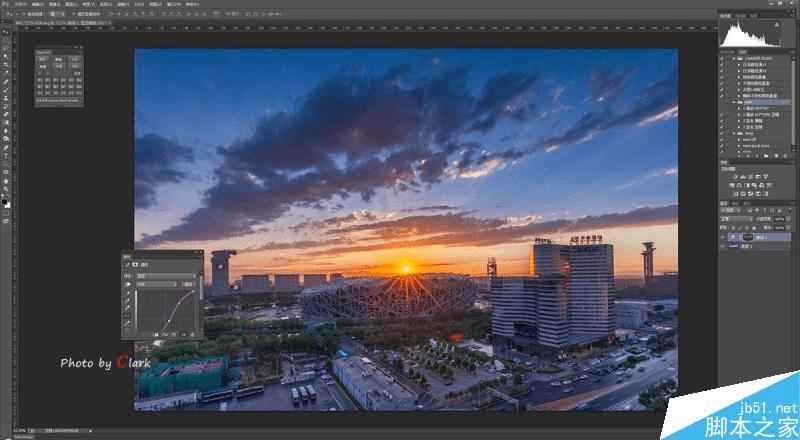Click the foreground color swatch
800x440 pixels.
(x=4, y=202)
